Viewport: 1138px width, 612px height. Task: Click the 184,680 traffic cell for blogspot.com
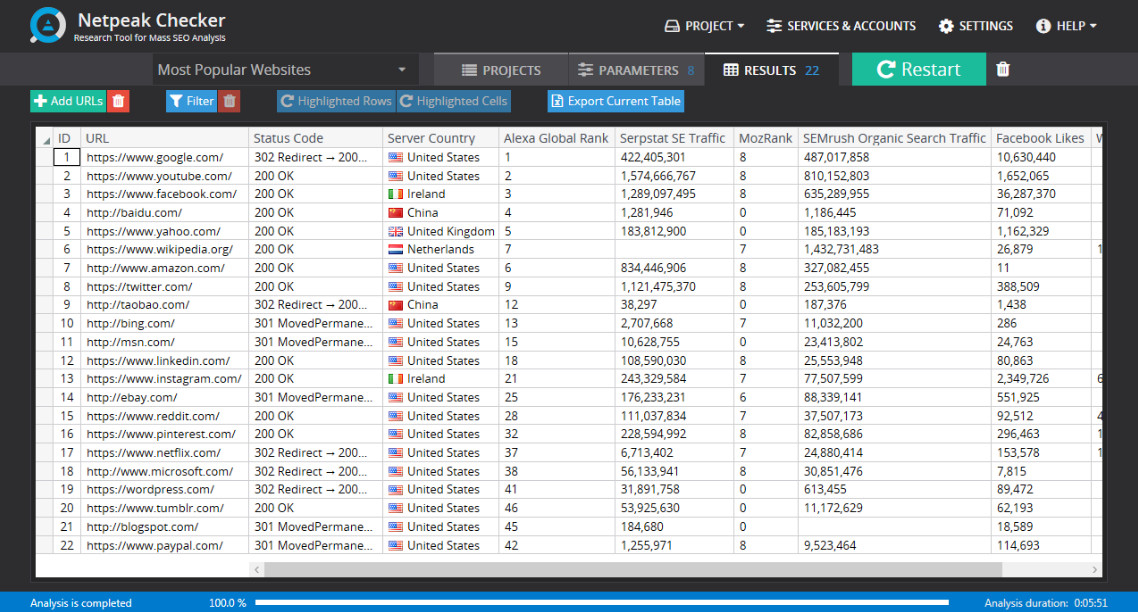click(674, 526)
